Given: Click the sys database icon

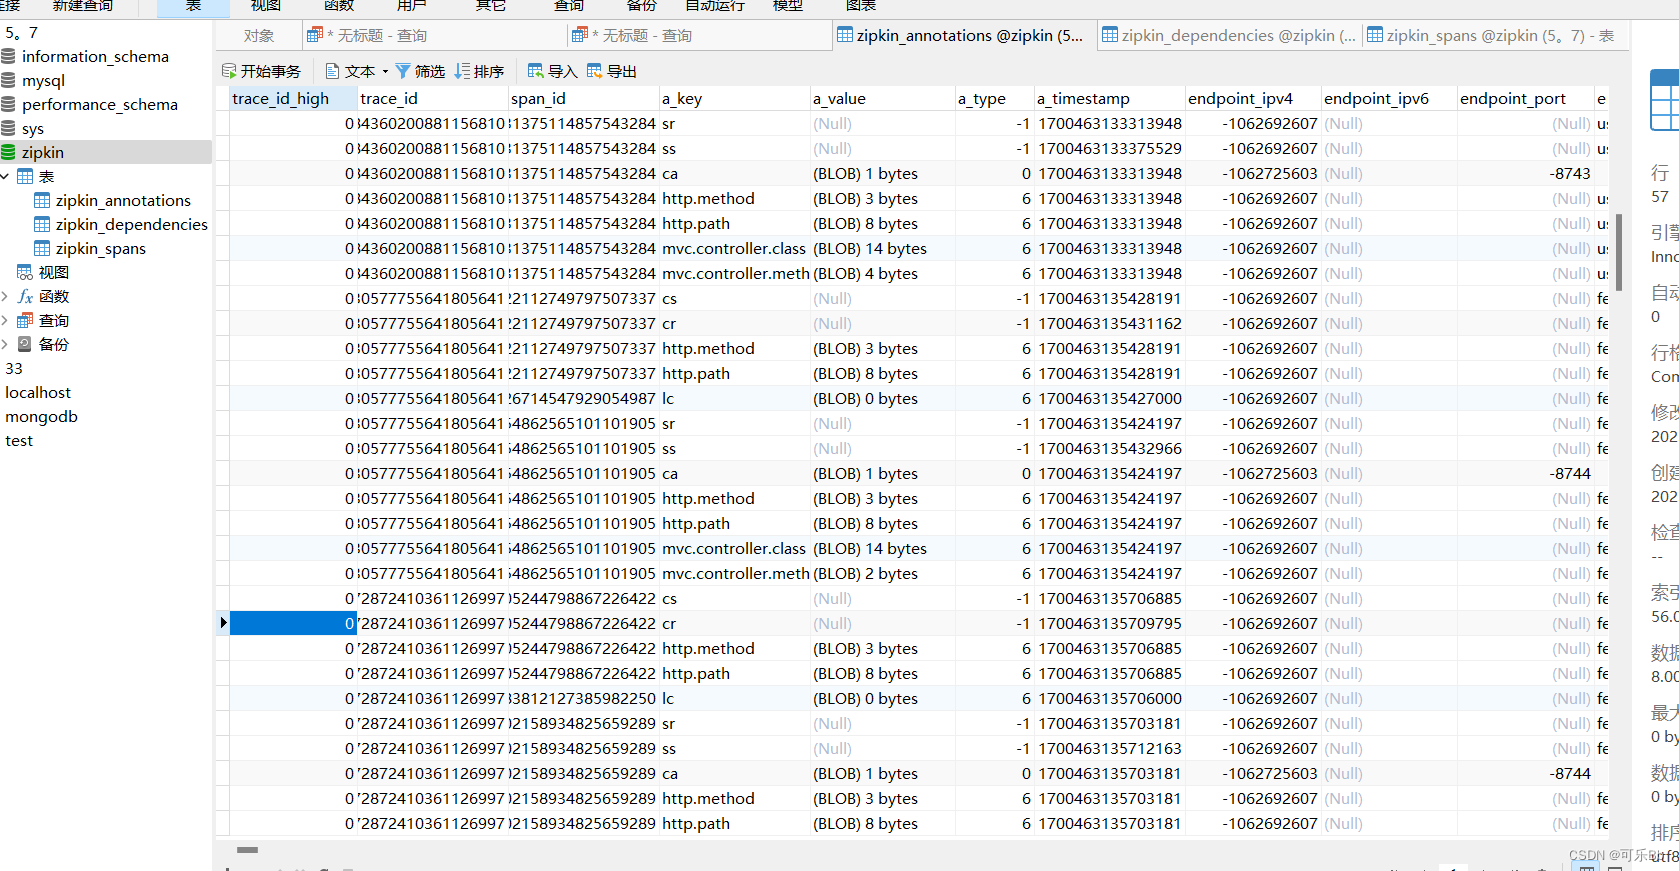Looking at the screenshot, I should pyautogui.click(x=8, y=129).
